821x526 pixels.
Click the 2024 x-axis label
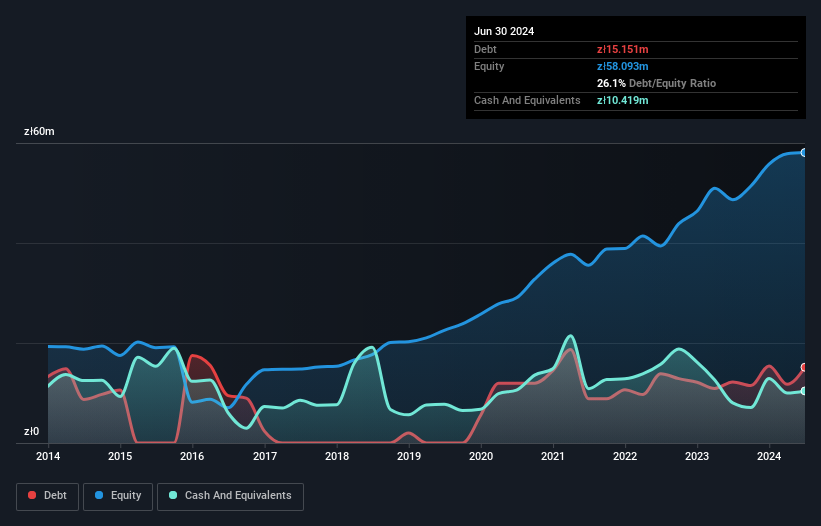click(769, 456)
